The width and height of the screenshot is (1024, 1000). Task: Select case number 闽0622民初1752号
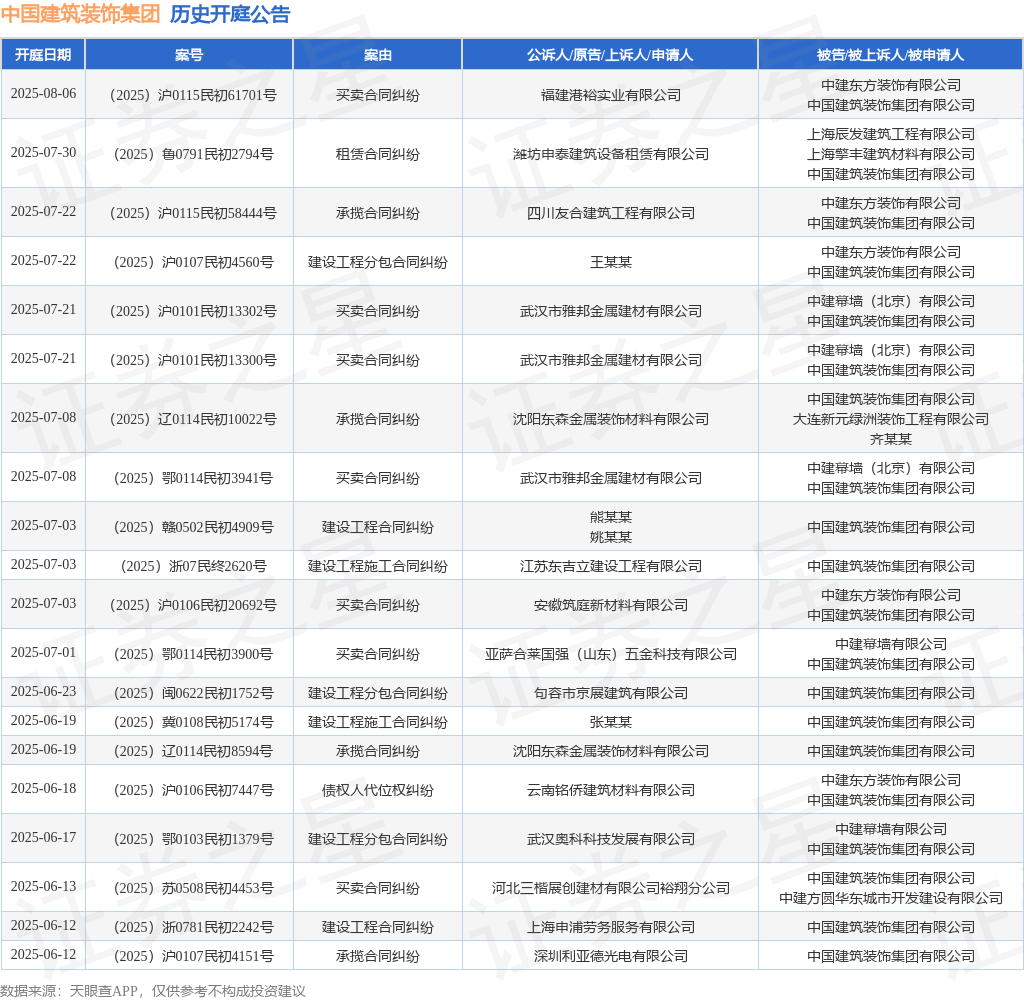point(193,693)
